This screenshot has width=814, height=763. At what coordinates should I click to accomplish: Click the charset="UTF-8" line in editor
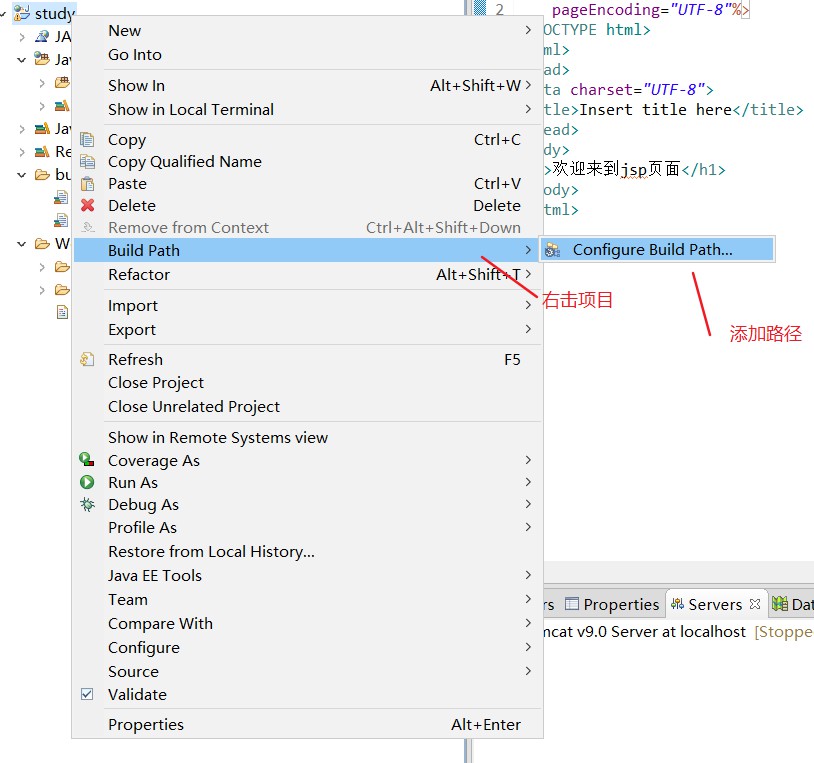click(x=628, y=90)
